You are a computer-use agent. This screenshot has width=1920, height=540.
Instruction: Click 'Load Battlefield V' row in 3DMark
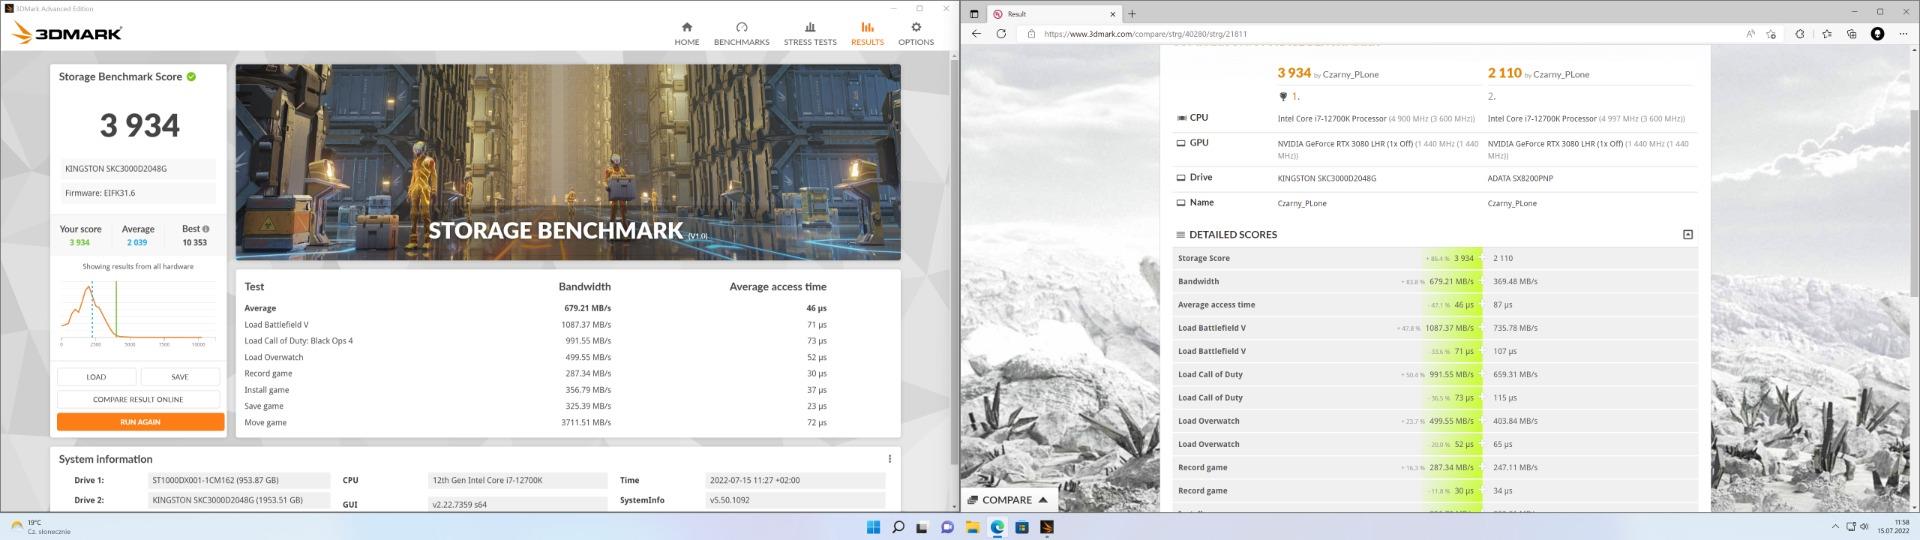536,325
